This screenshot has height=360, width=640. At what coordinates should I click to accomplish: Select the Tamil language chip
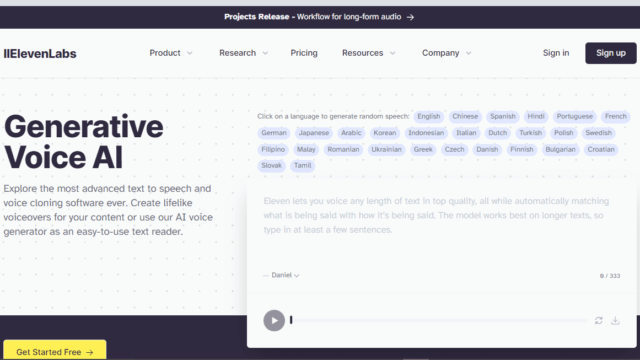pos(302,166)
